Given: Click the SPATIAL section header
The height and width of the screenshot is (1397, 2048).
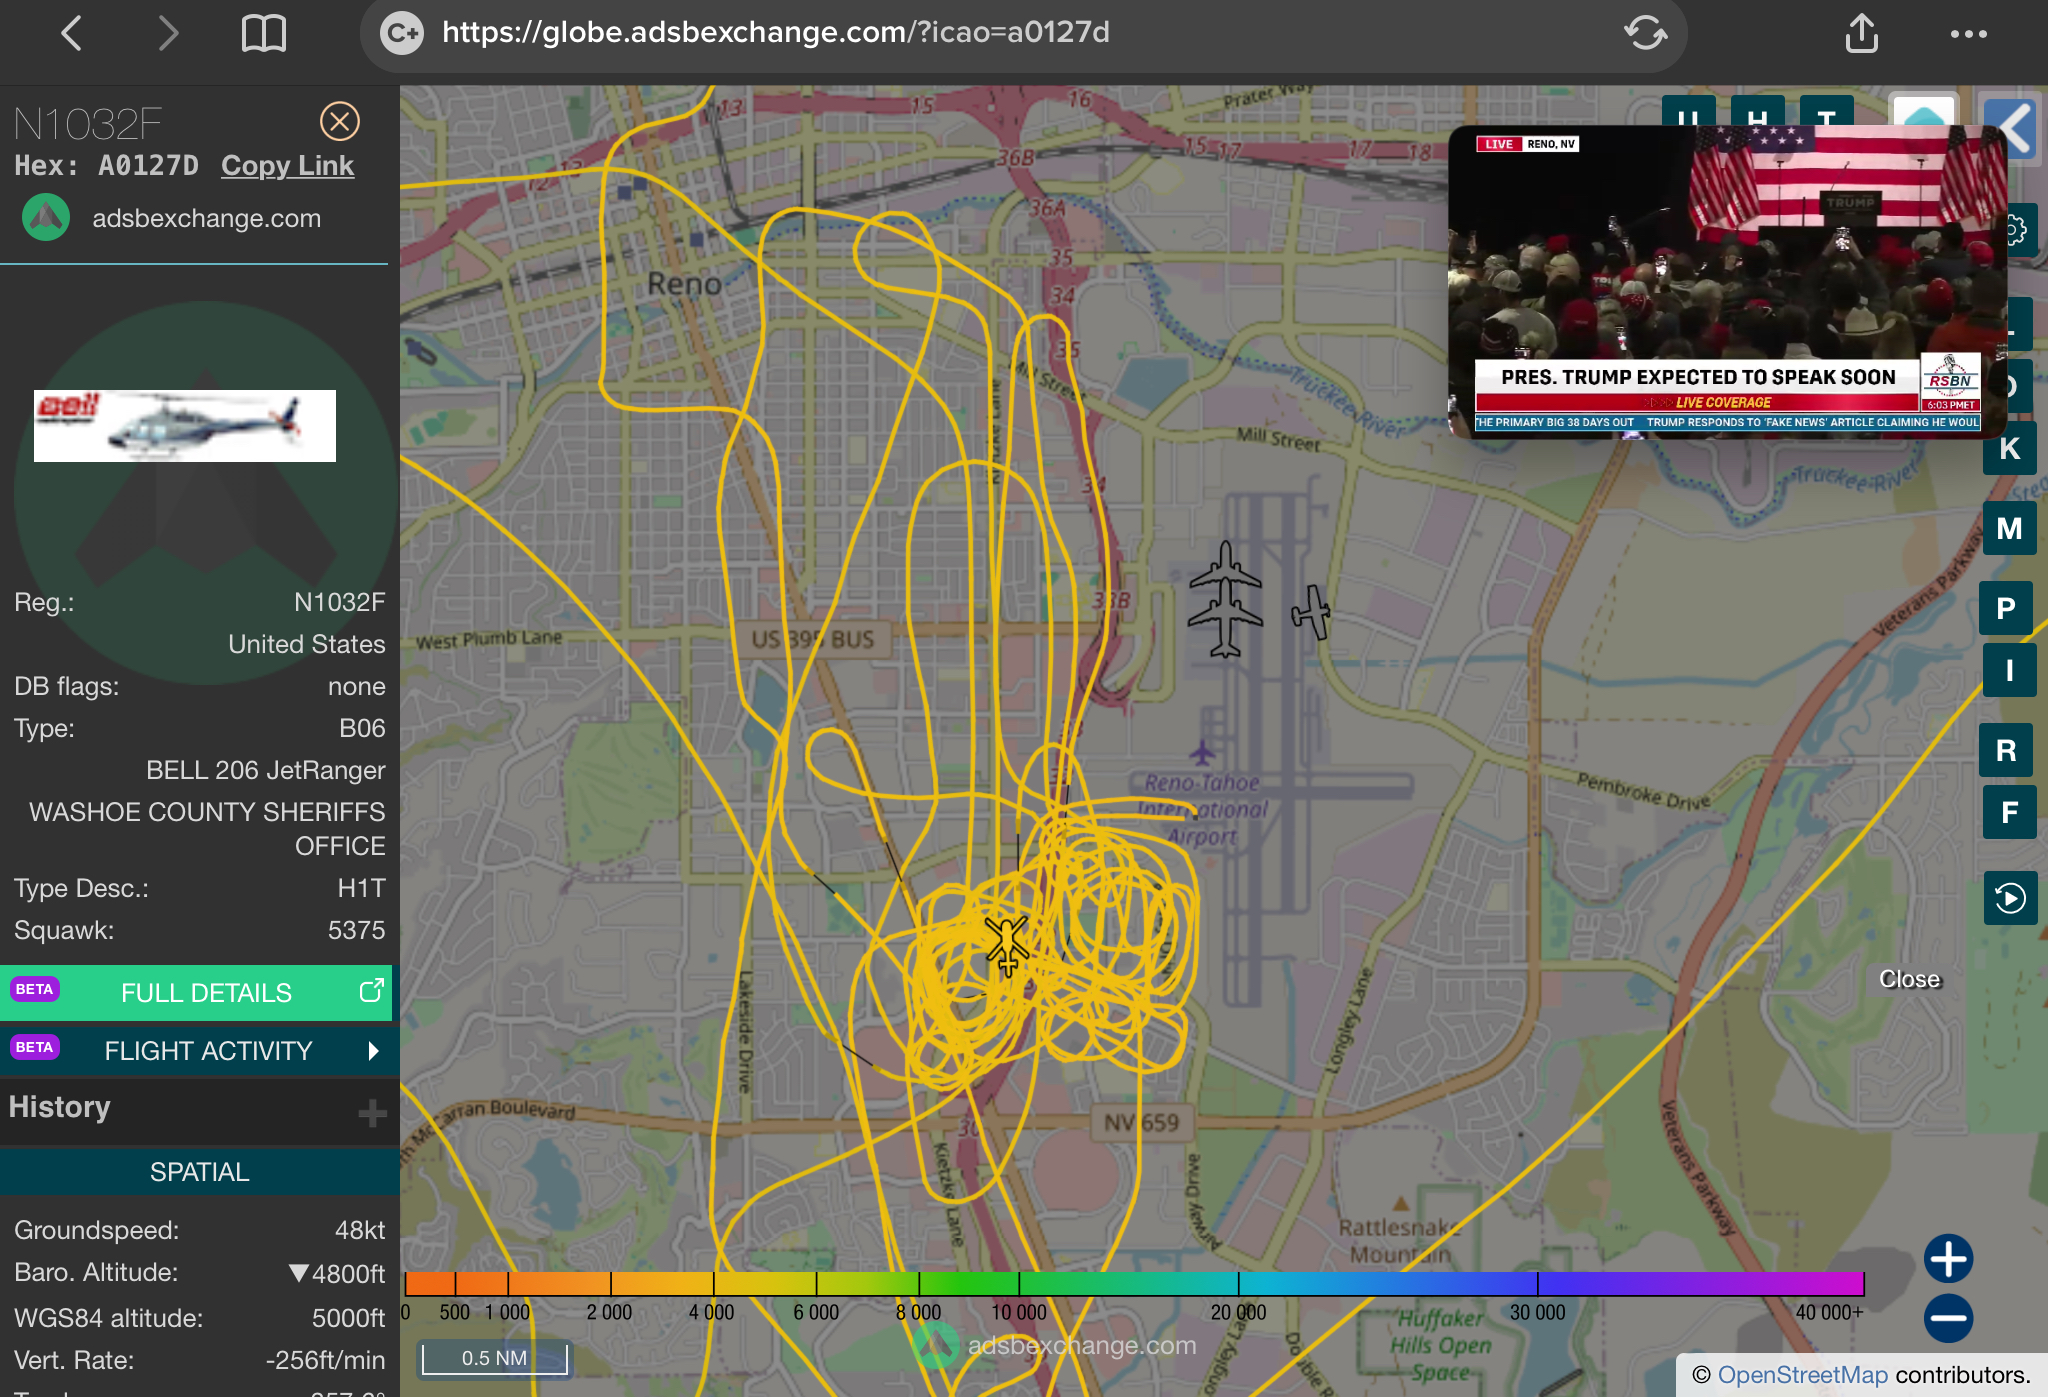Looking at the screenshot, I should pyautogui.click(x=199, y=1172).
